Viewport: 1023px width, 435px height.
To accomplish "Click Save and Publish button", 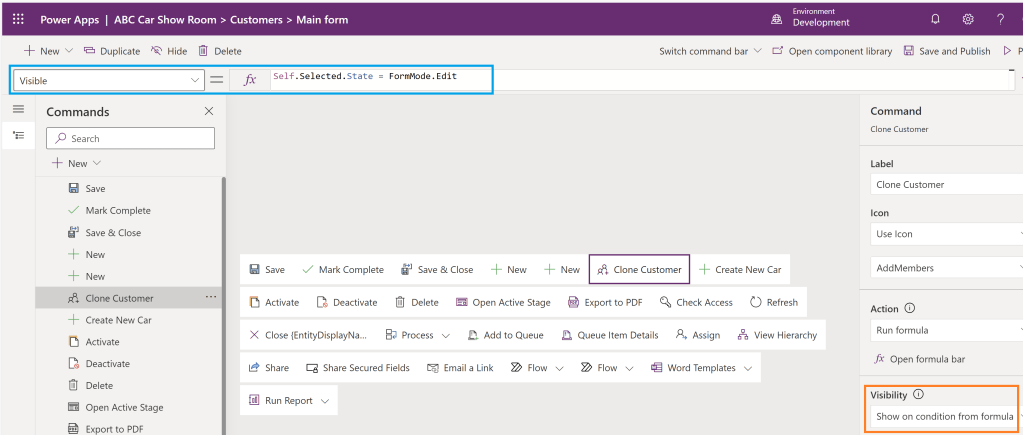I will [947, 51].
